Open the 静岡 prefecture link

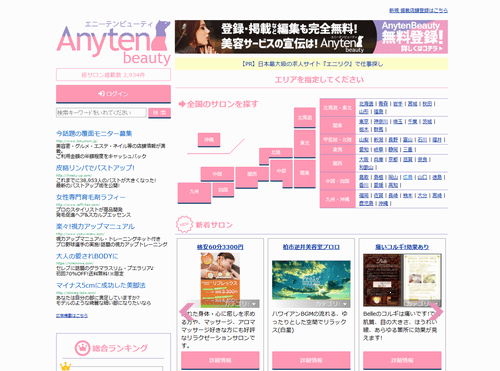[393, 150]
